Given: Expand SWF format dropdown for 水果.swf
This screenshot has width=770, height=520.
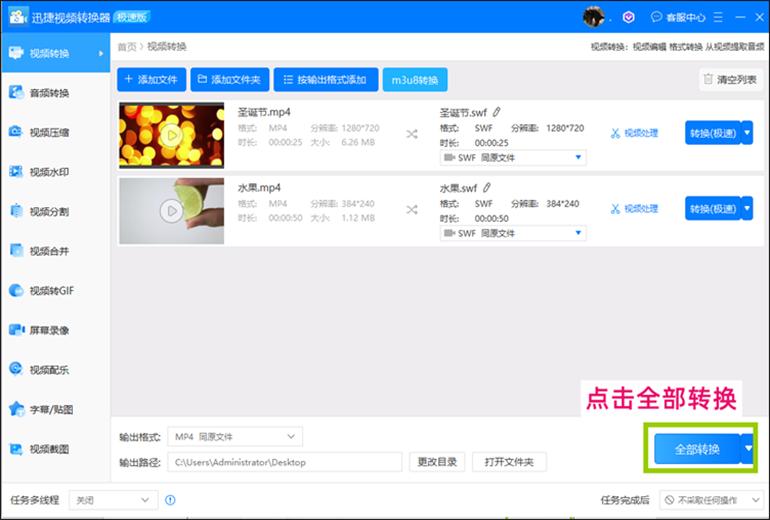Looking at the screenshot, I should (x=513, y=233).
